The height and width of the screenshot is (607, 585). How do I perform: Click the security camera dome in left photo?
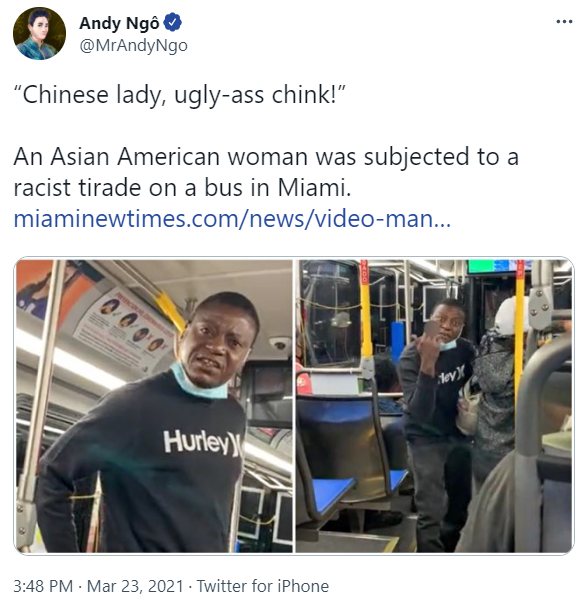pos(280,343)
